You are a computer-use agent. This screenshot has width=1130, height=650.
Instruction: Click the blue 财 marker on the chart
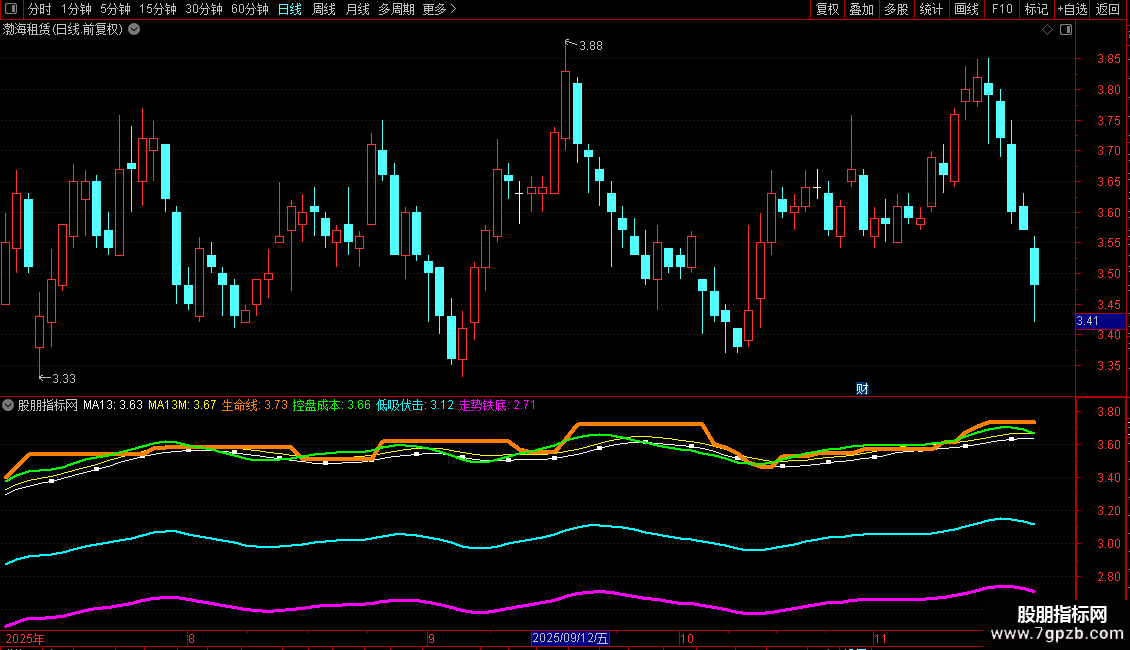(x=863, y=388)
